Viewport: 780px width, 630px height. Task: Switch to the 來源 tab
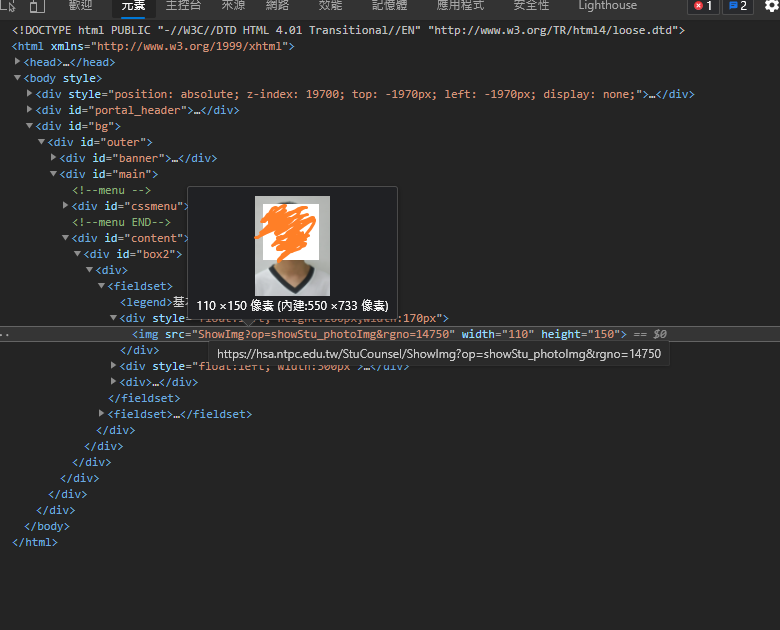(x=233, y=5)
